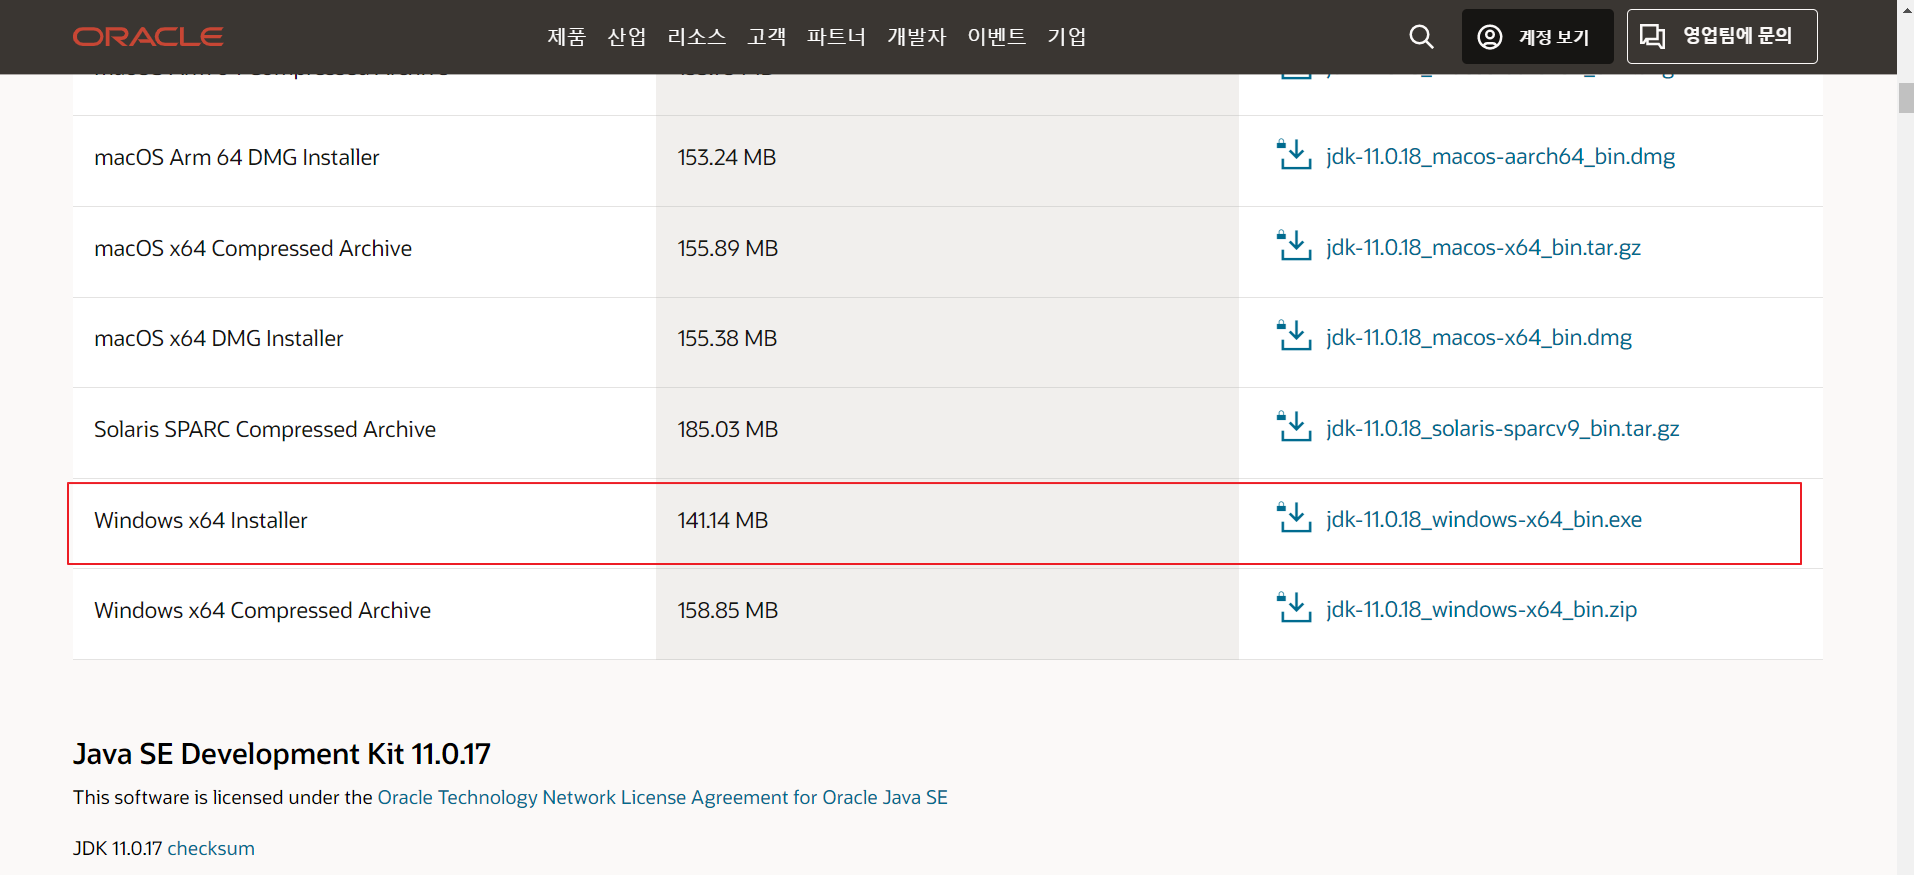Select 'Windows x64 Installer' text
Screen dimensions: 1914x875
click(201, 520)
